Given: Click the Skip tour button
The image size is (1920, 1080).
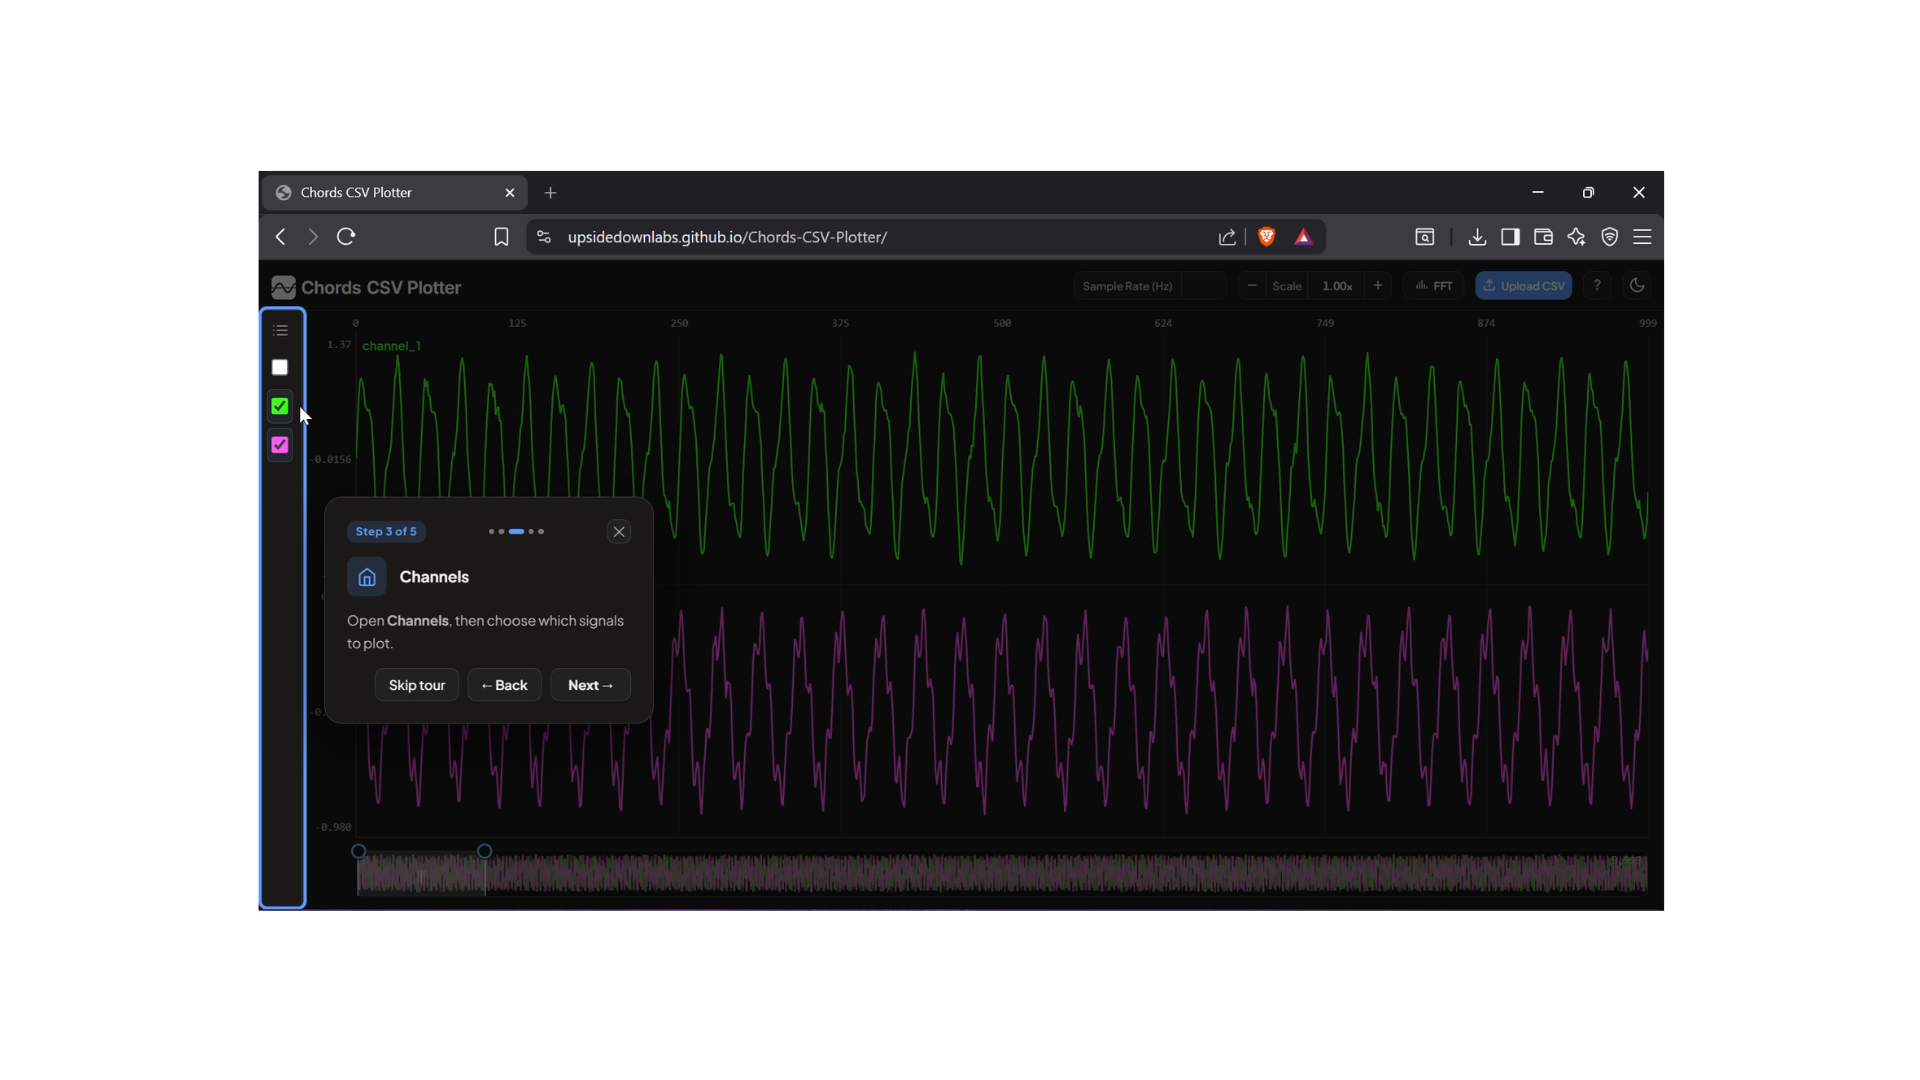Looking at the screenshot, I should point(417,685).
